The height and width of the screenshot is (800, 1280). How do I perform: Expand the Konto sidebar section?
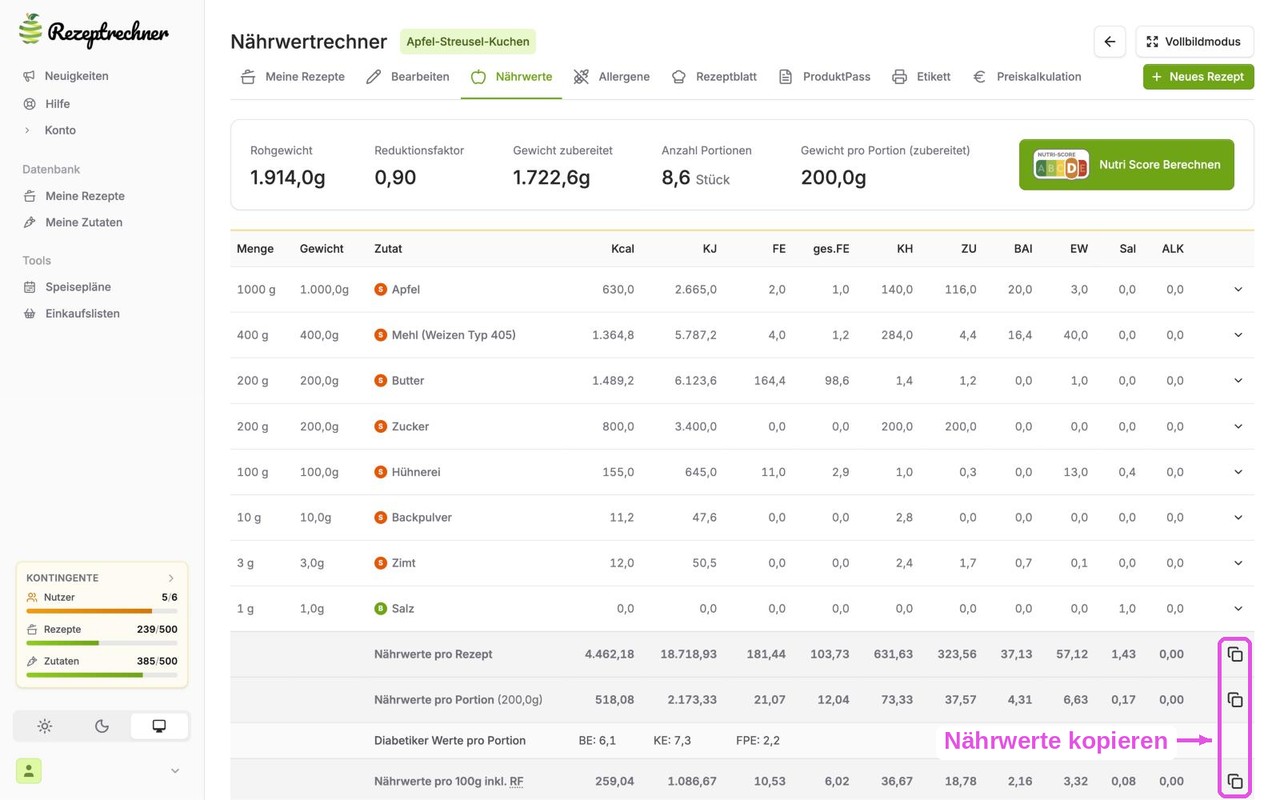[x=50, y=130]
